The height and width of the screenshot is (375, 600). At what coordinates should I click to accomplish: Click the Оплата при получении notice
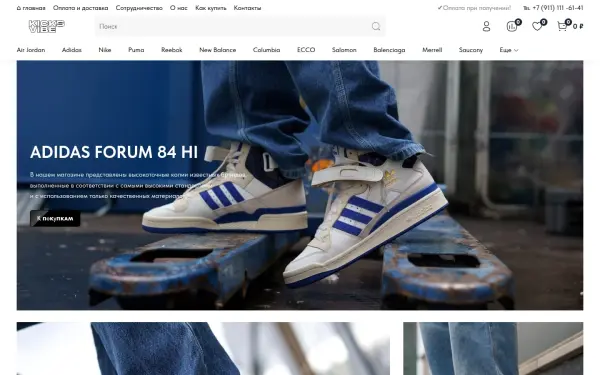pos(474,8)
